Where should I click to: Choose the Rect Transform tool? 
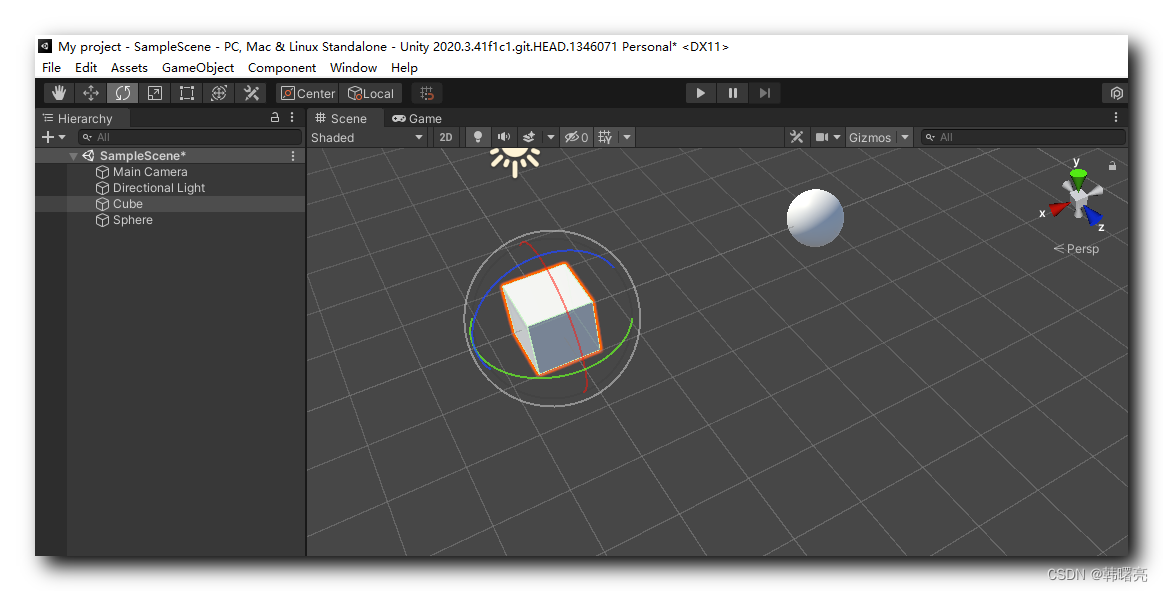click(x=186, y=93)
